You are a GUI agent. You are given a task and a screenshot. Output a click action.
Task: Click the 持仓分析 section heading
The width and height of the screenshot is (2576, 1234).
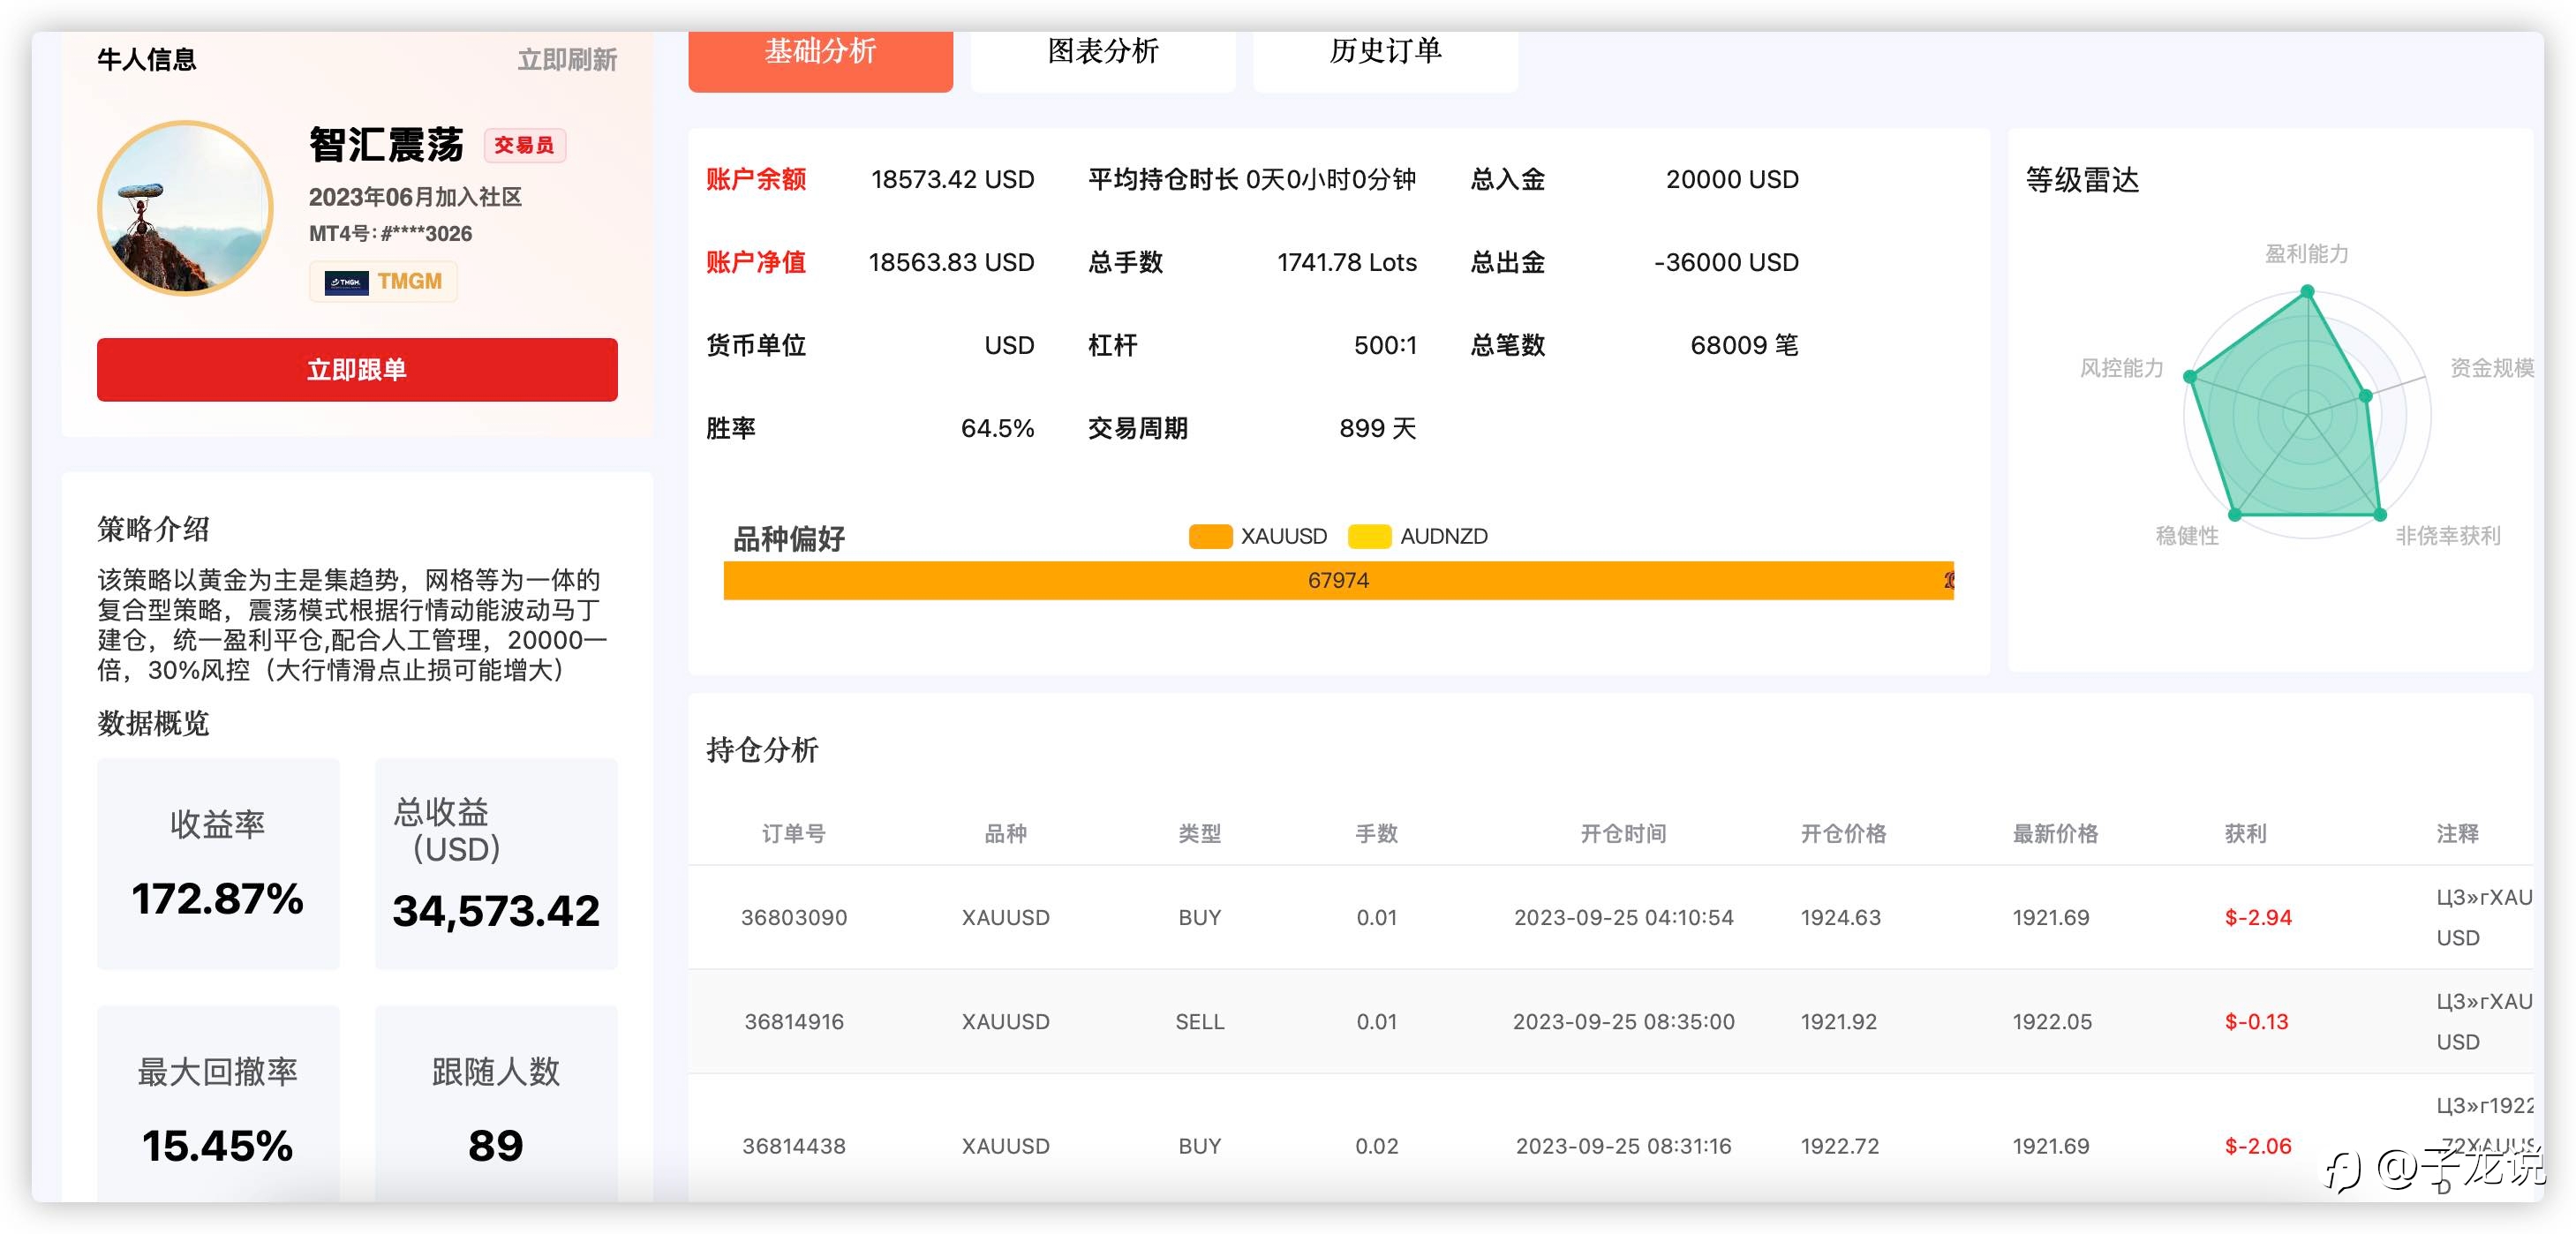(762, 749)
